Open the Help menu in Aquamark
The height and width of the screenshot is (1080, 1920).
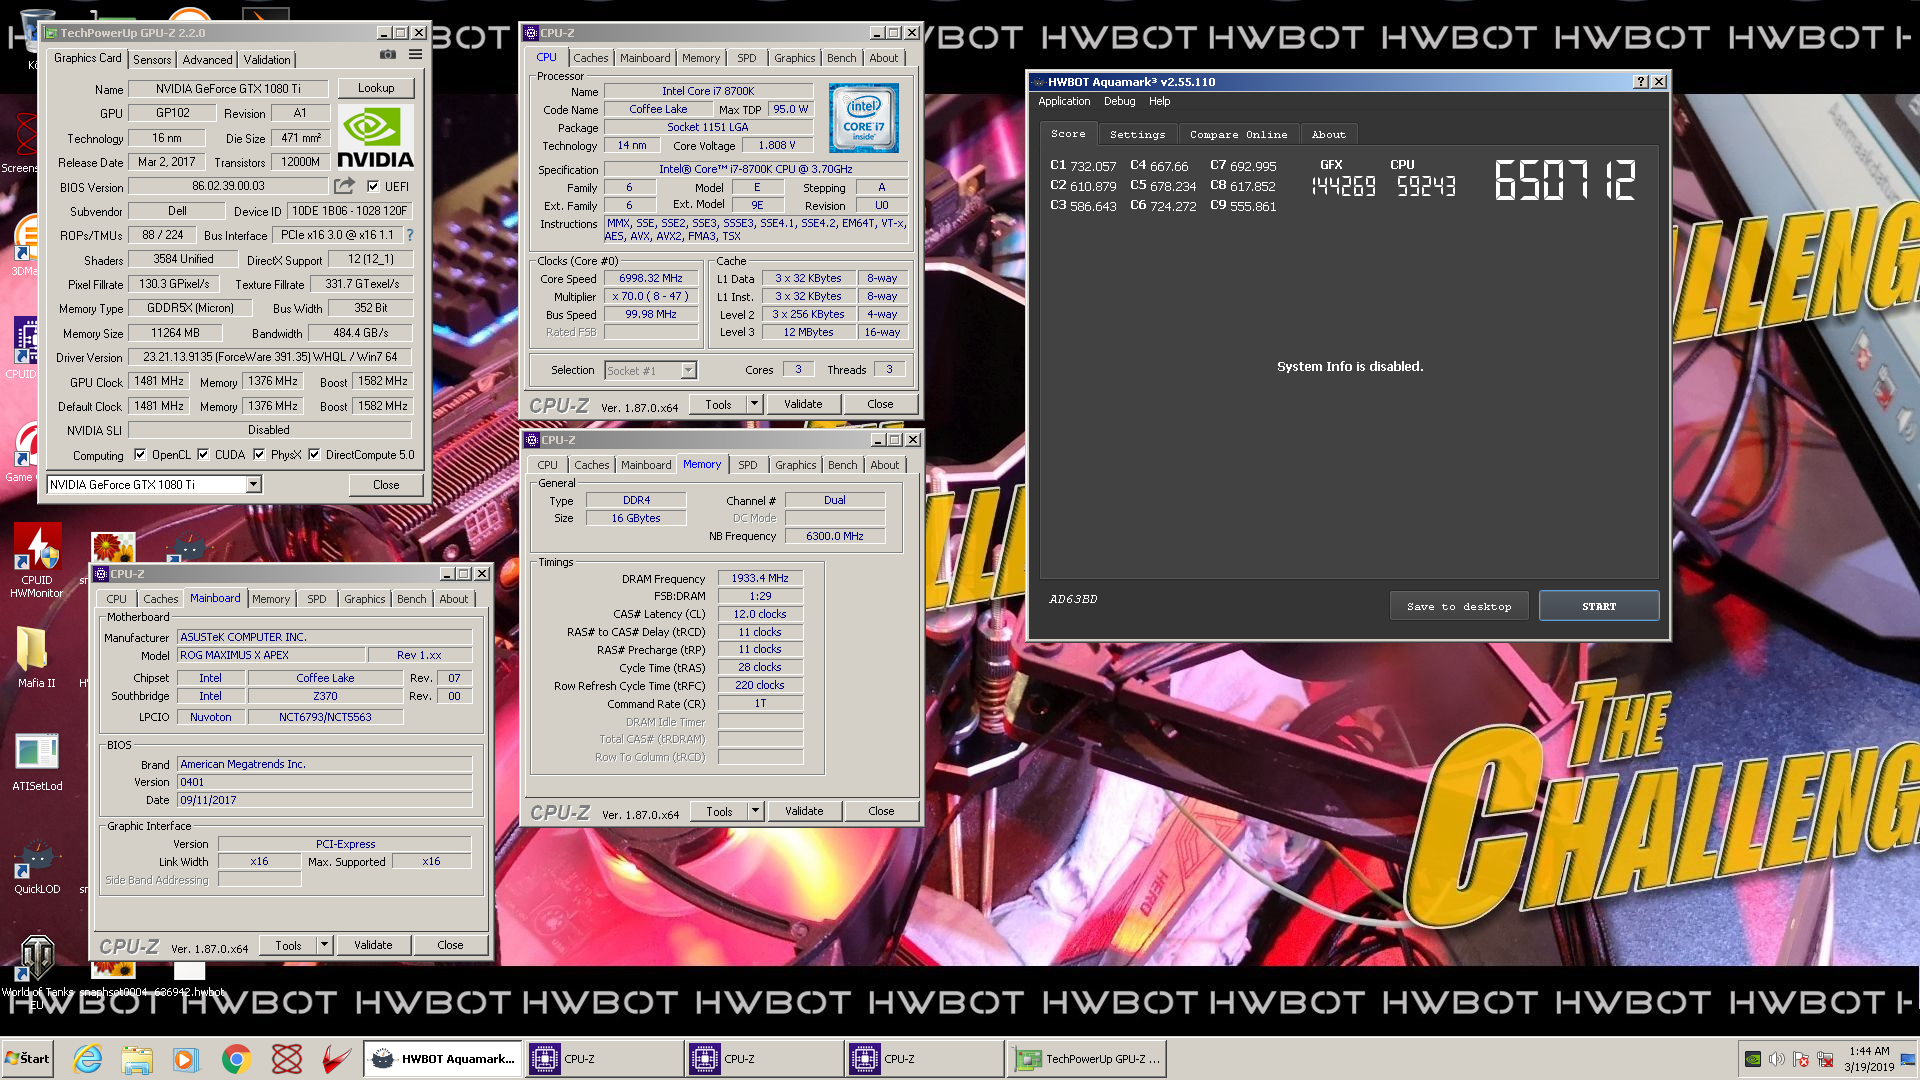click(1159, 101)
